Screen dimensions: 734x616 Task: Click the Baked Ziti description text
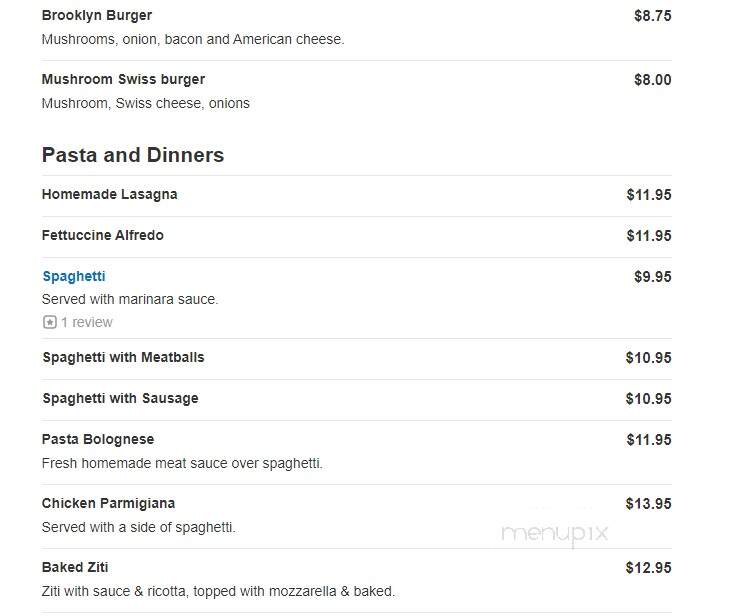click(x=218, y=591)
